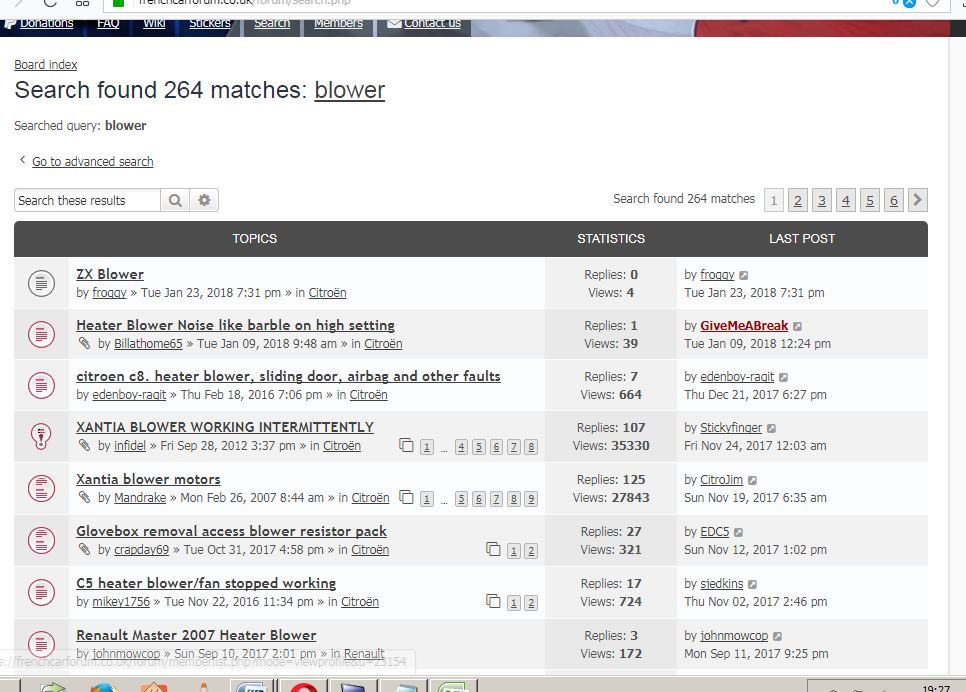Jump to CitroJim's latest post icon

752,481
